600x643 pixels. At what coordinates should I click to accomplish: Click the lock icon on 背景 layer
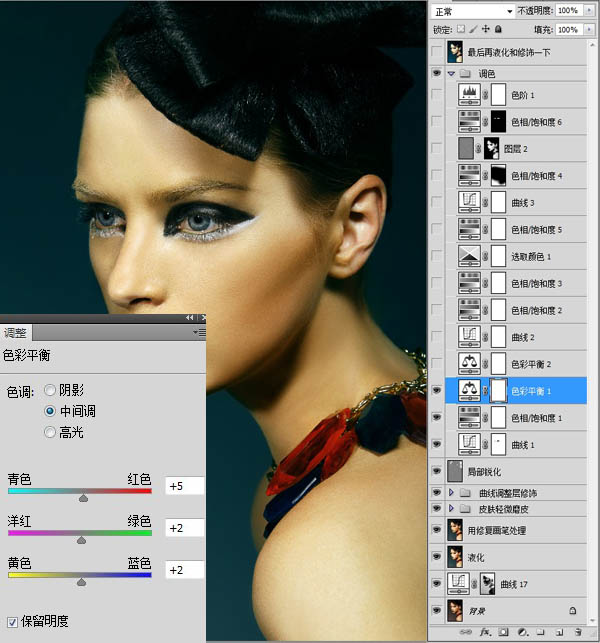pyautogui.click(x=573, y=611)
